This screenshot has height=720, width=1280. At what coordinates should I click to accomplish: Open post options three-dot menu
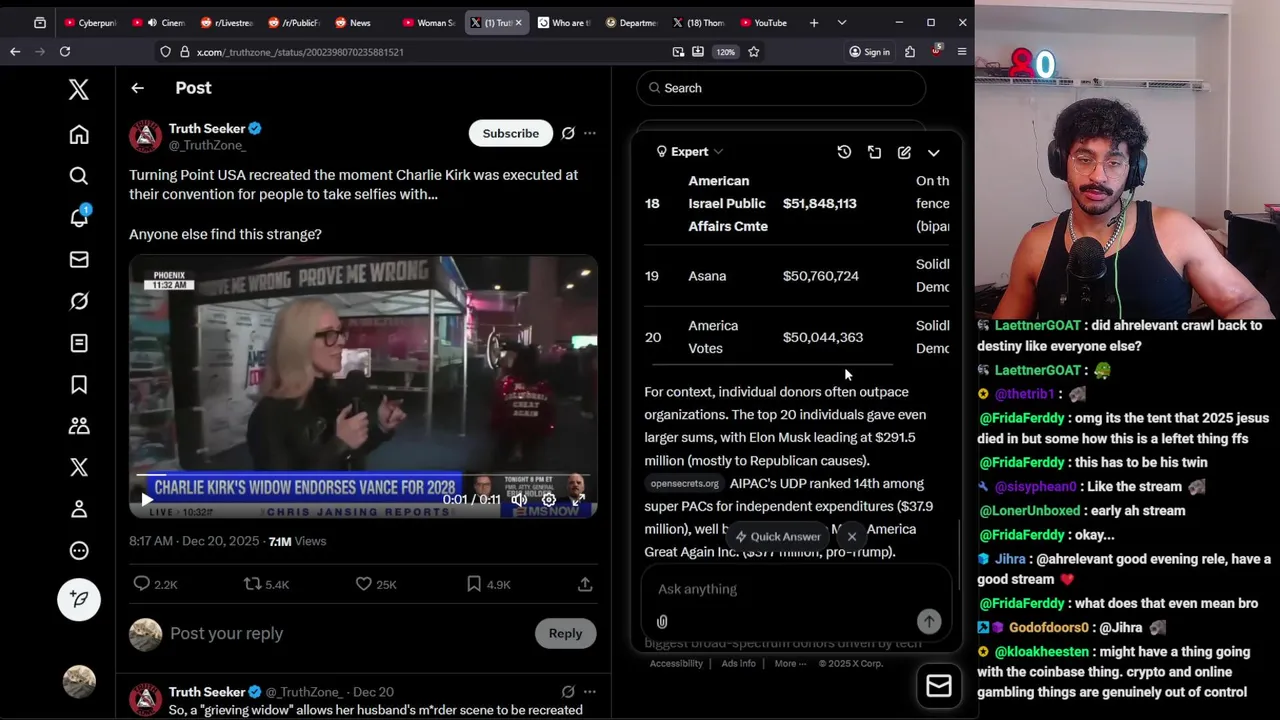tap(590, 133)
